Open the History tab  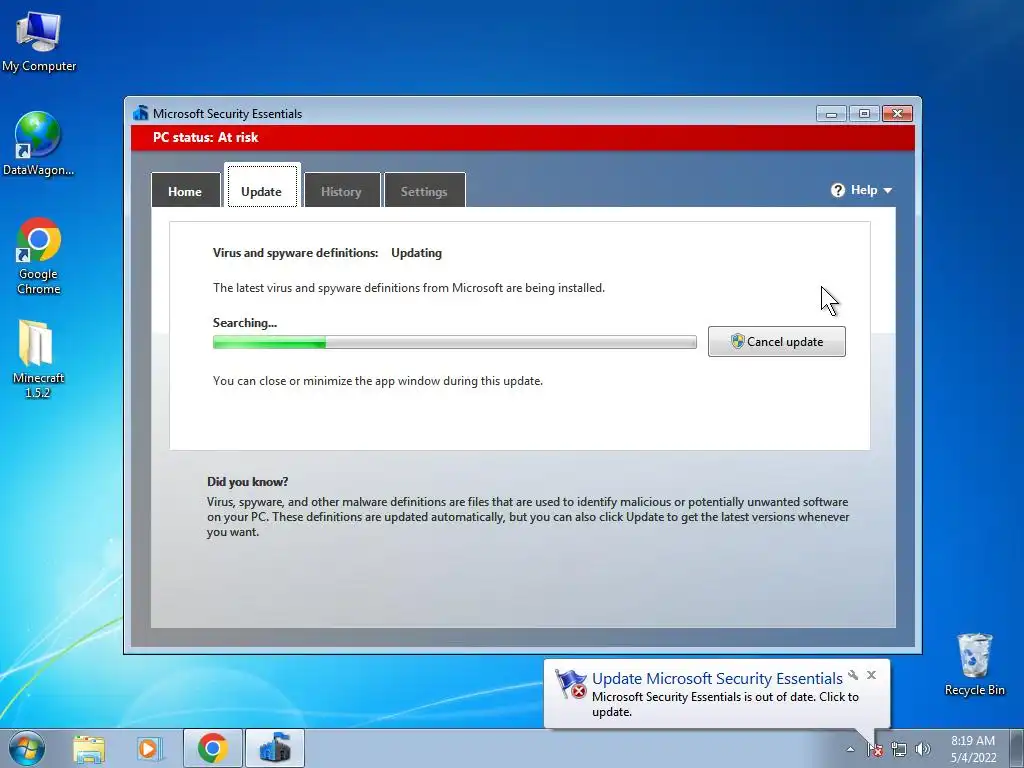coord(342,190)
